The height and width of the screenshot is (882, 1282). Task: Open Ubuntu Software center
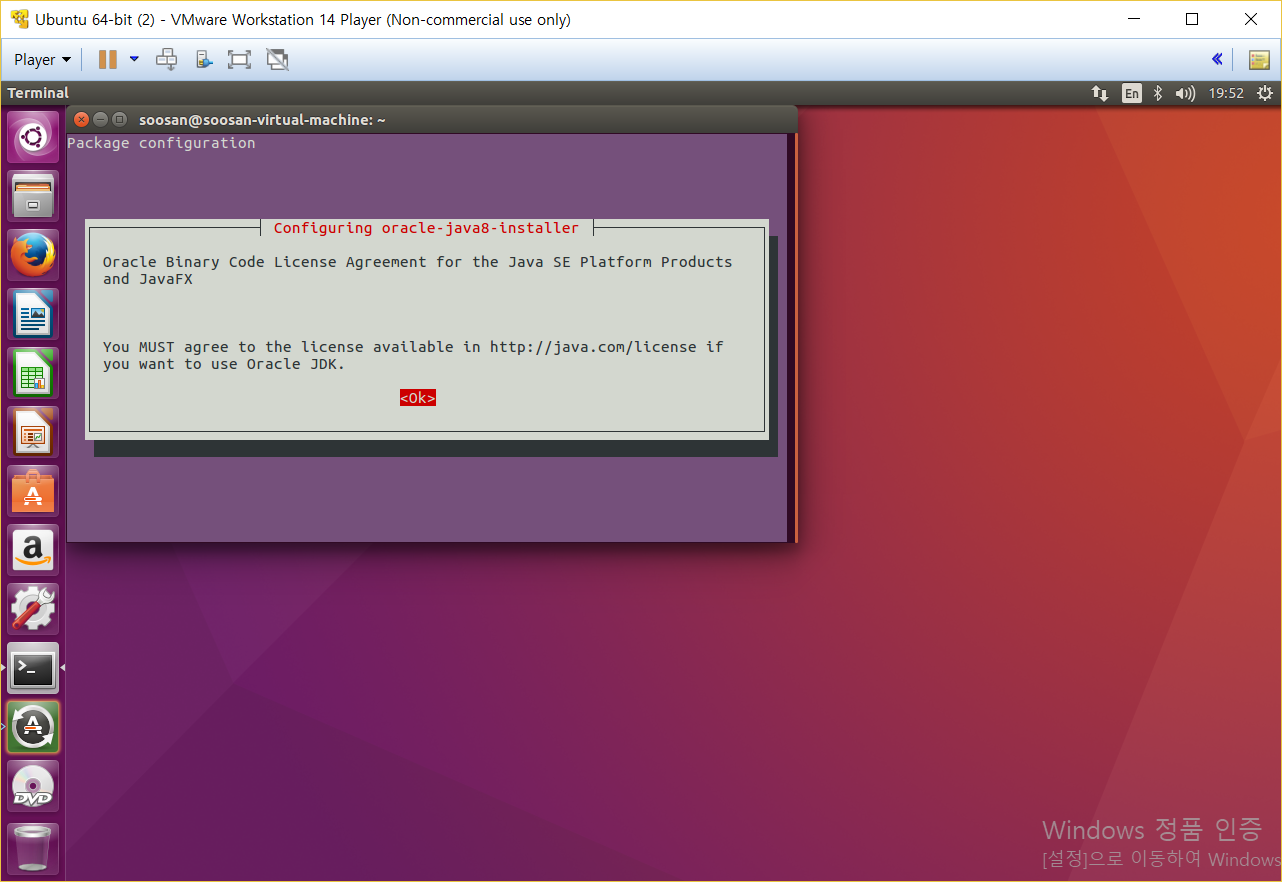tap(33, 491)
